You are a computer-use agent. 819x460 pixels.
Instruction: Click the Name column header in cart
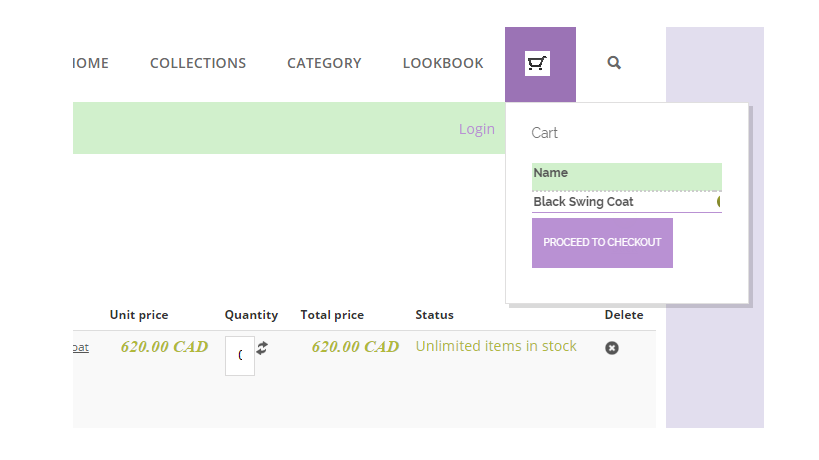(550, 173)
